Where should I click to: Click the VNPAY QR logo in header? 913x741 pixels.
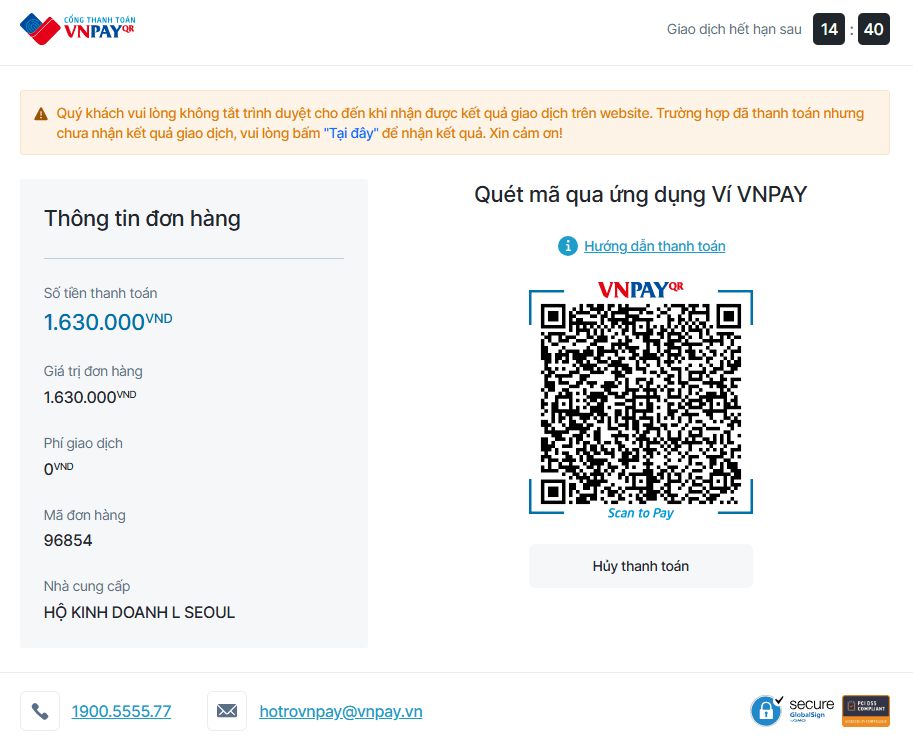77,29
